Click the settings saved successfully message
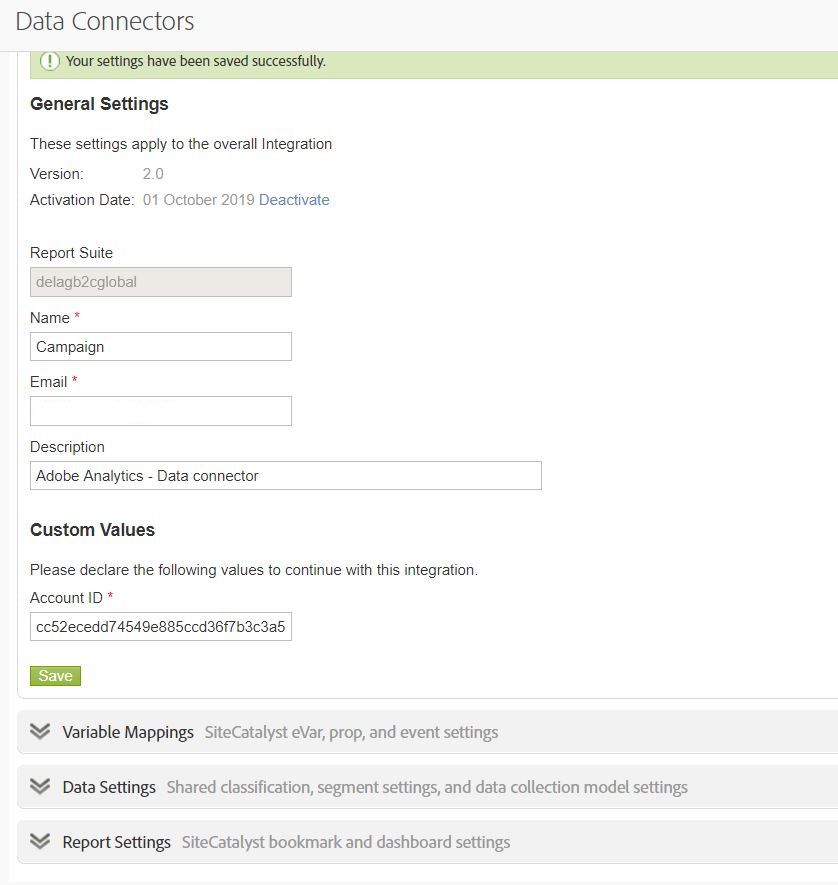838x885 pixels. 196,61
